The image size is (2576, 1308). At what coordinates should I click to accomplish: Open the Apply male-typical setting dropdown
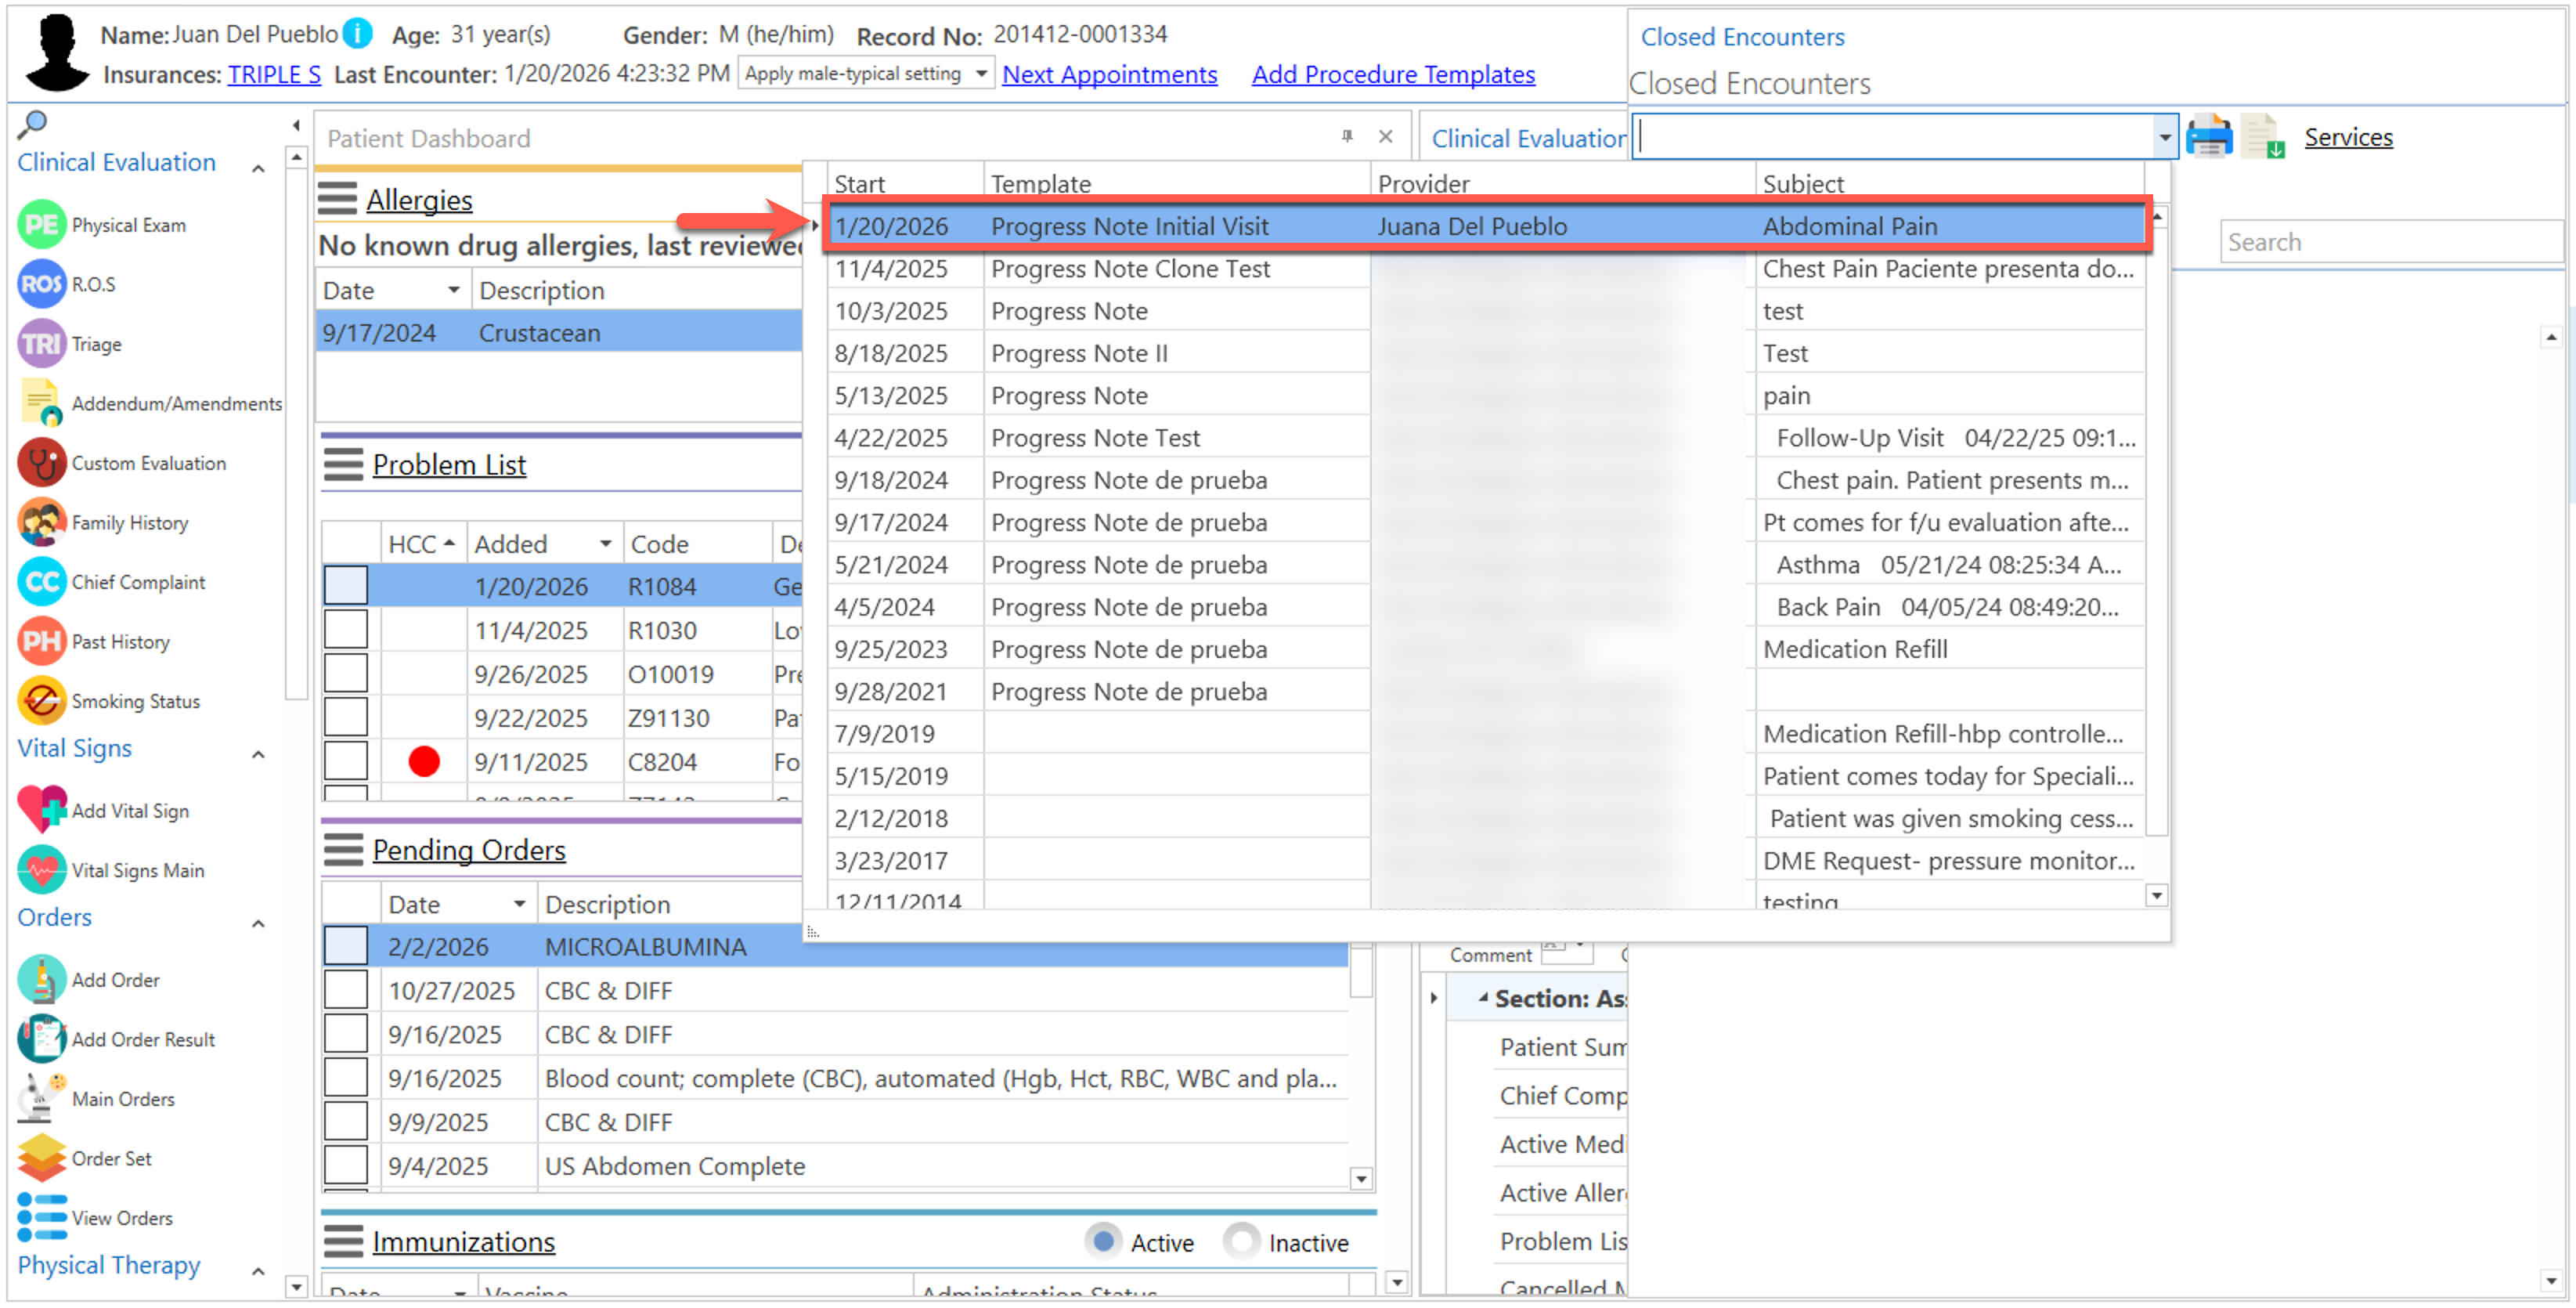(981, 74)
